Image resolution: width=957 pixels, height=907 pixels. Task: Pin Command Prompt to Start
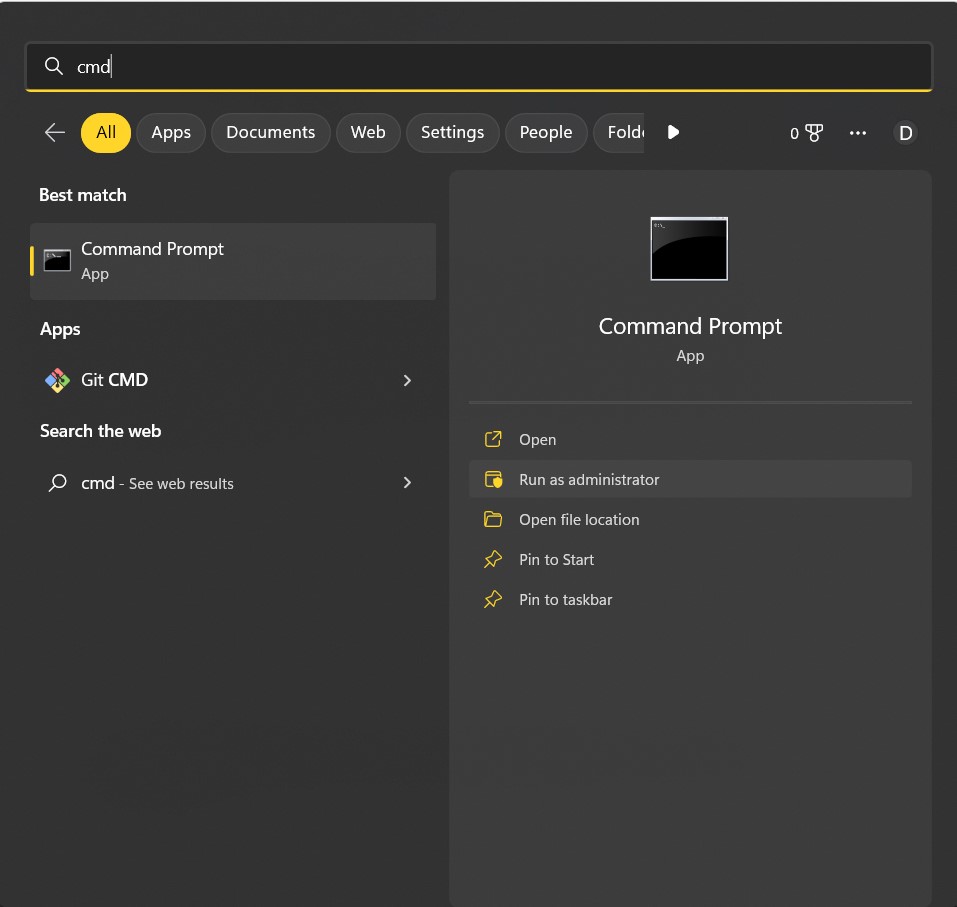point(556,560)
